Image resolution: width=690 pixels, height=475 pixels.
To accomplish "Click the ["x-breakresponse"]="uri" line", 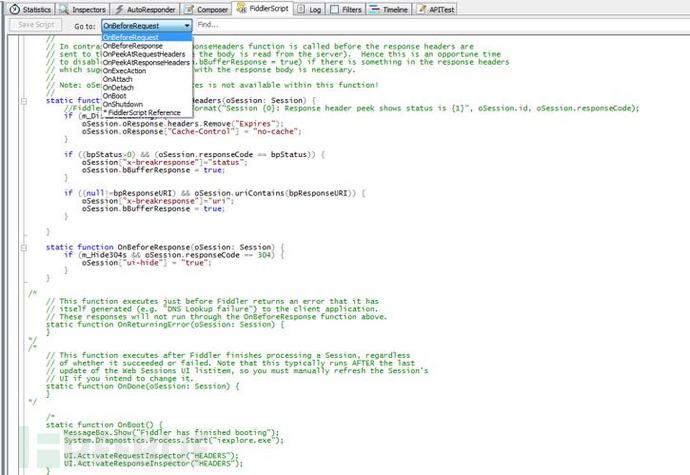I will (158, 201).
